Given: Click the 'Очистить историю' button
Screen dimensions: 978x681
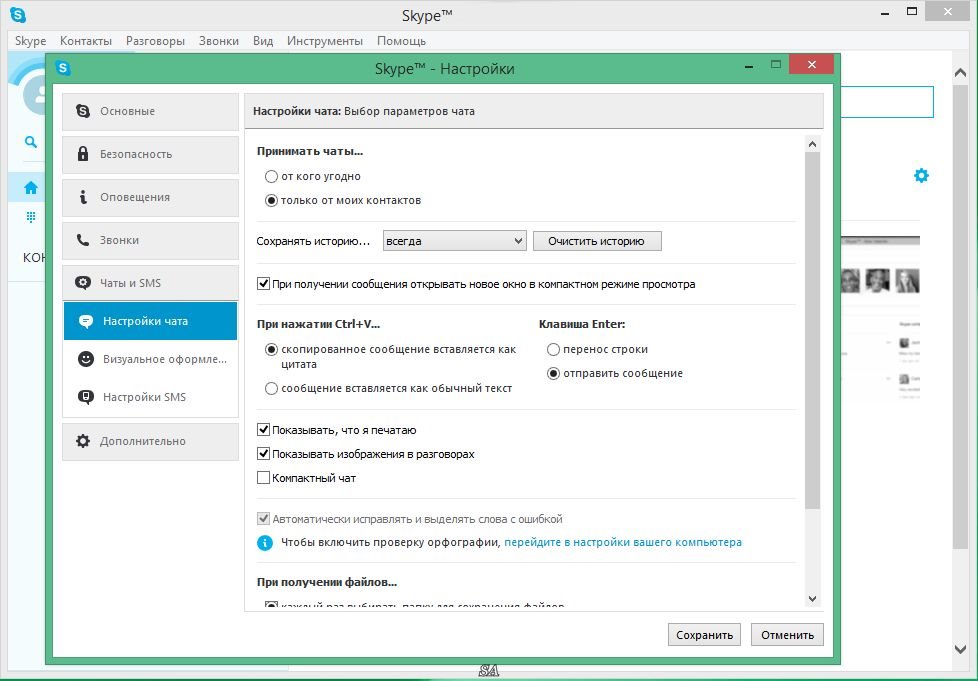Looking at the screenshot, I should click(x=597, y=241).
